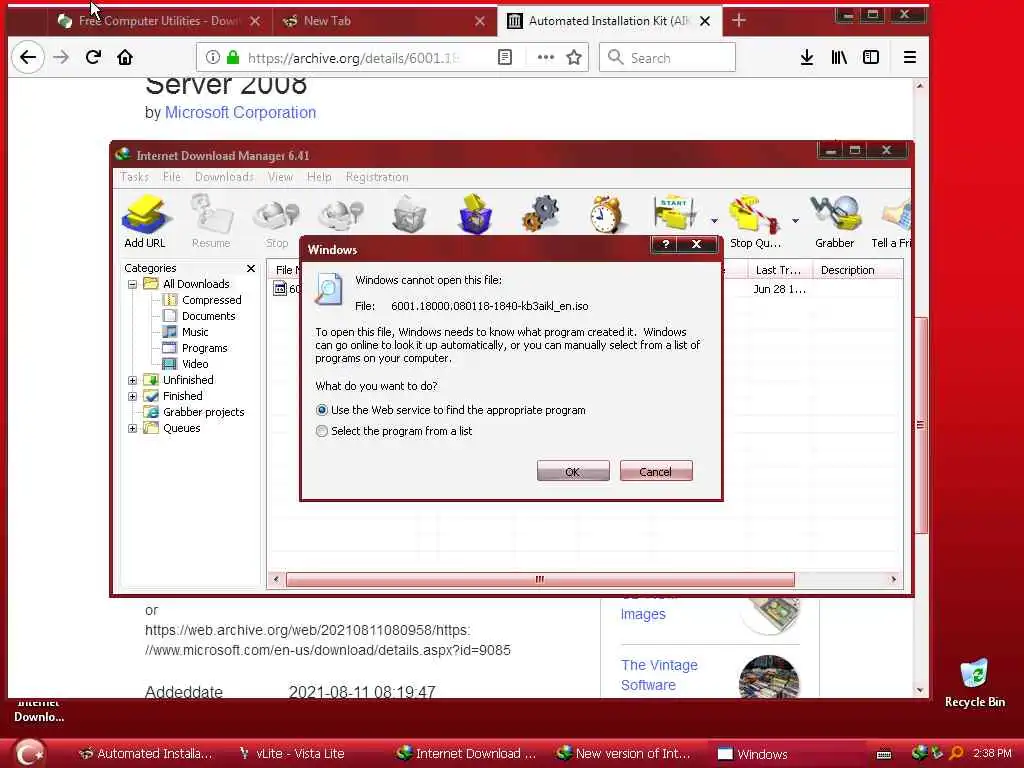
Task: Open the Registration menu in IDM
Action: coord(377,177)
